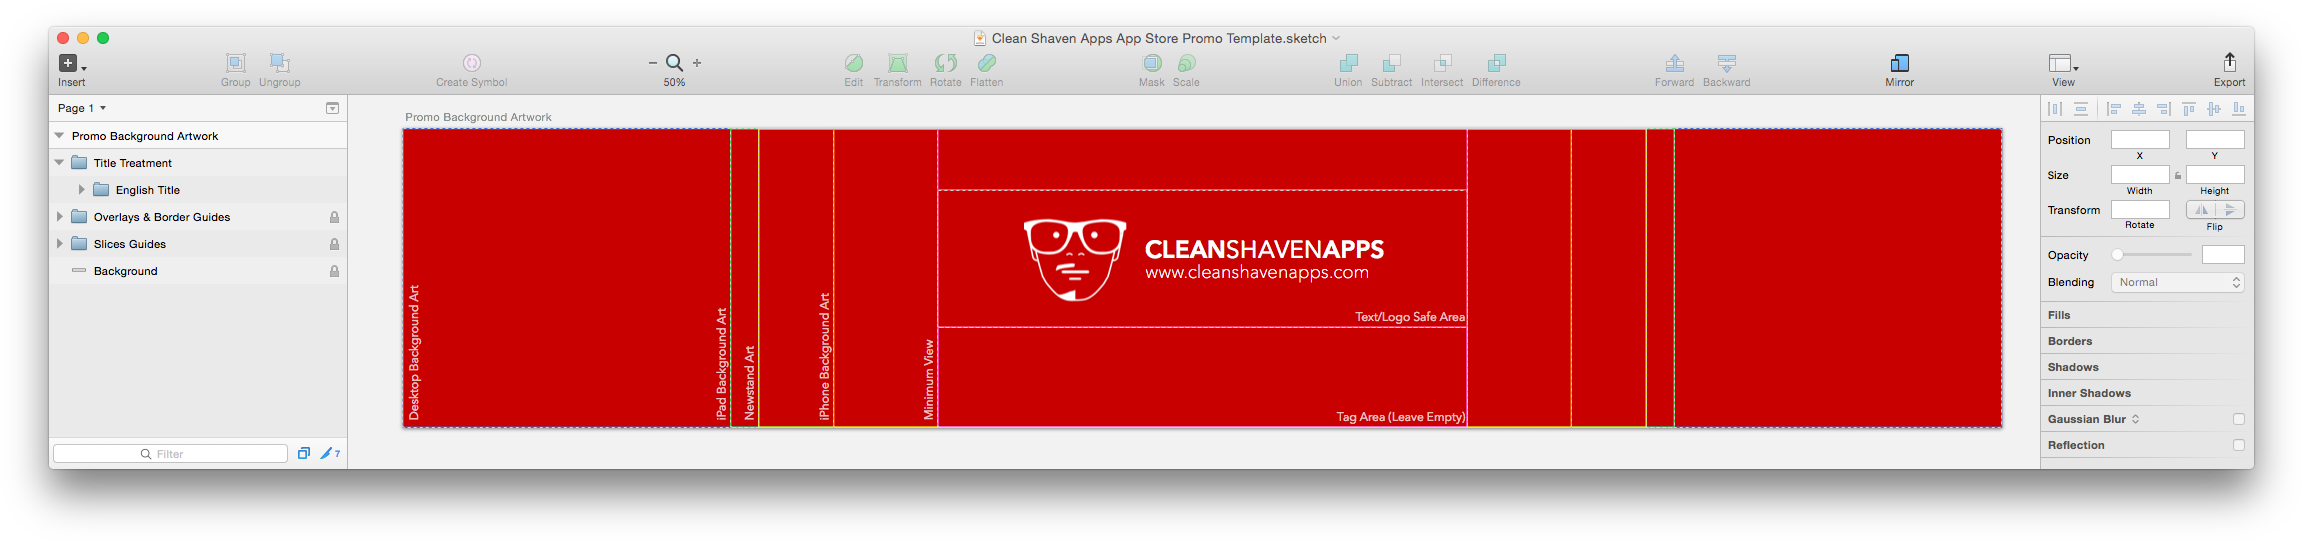
Task: Click the Group toolbar icon
Action: coord(235,63)
